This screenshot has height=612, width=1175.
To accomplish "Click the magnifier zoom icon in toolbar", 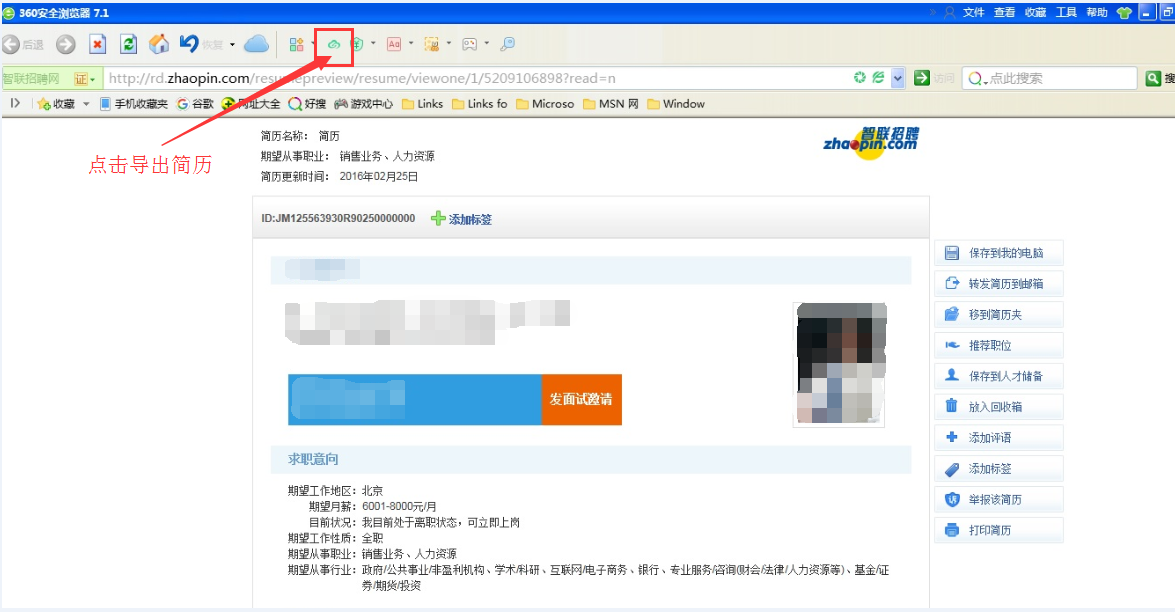I will point(507,44).
